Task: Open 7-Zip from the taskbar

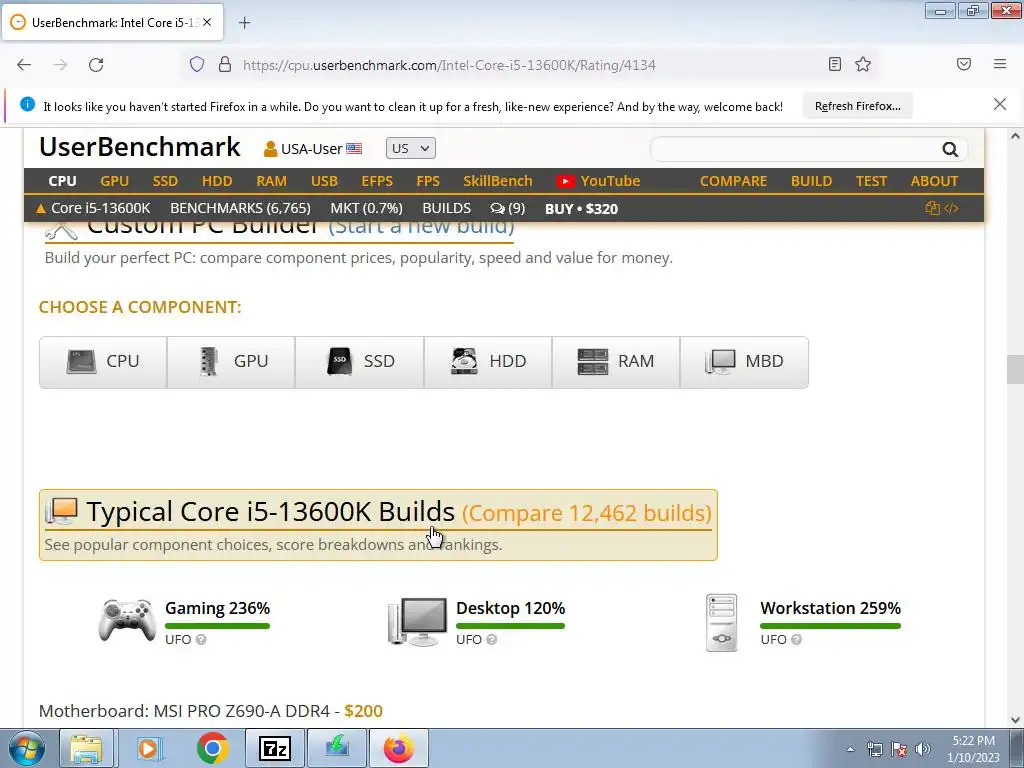Action: (x=274, y=748)
